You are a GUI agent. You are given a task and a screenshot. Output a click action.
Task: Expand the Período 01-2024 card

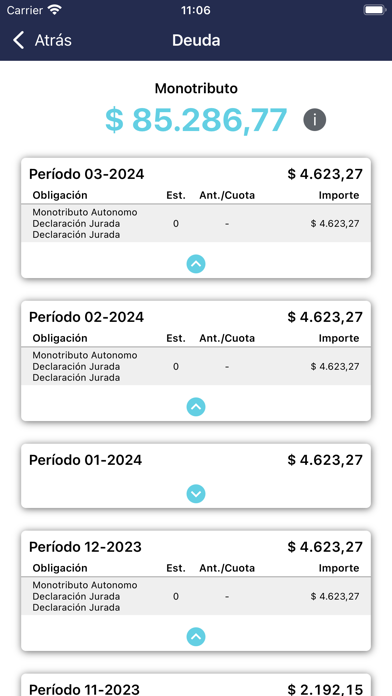tap(196, 494)
